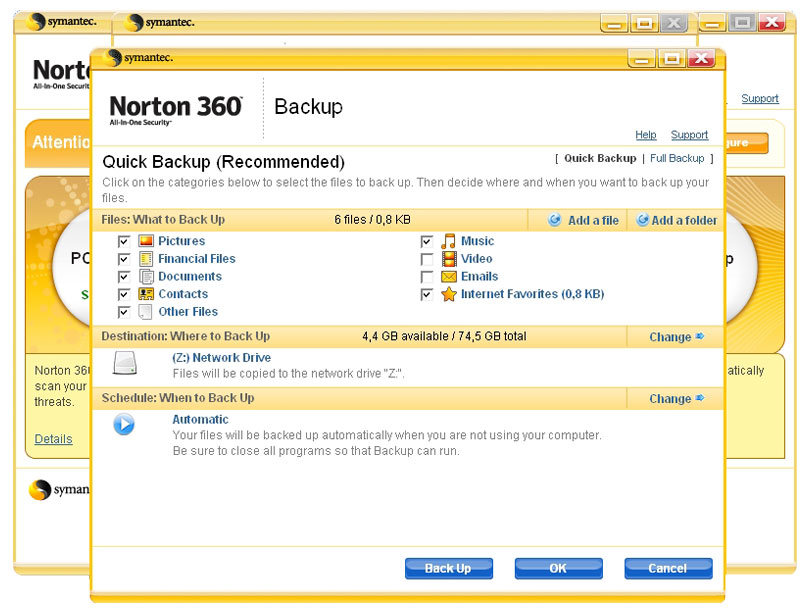Click the Financial Files category icon
Image resolution: width=810 pixels, height=616 pixels.
[146, 258]
